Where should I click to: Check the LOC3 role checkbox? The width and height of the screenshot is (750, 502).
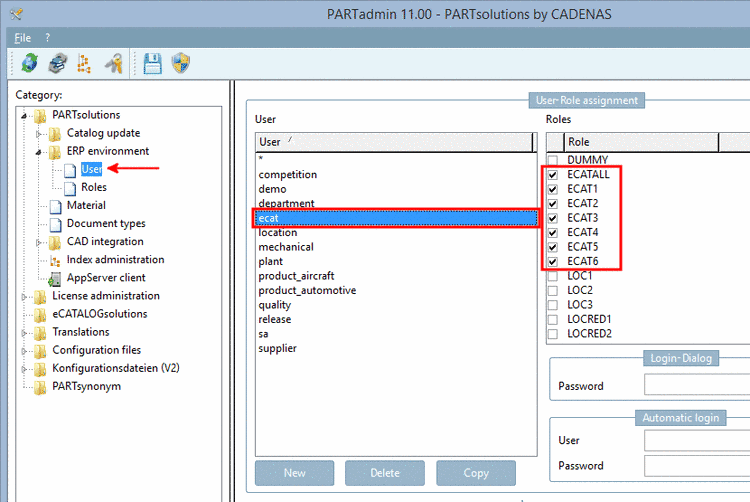tap(553, 305)
